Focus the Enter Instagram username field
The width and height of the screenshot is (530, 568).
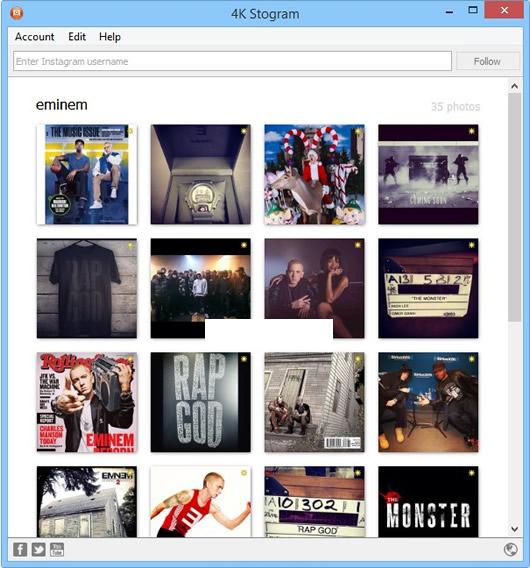[x=232, y=61]
